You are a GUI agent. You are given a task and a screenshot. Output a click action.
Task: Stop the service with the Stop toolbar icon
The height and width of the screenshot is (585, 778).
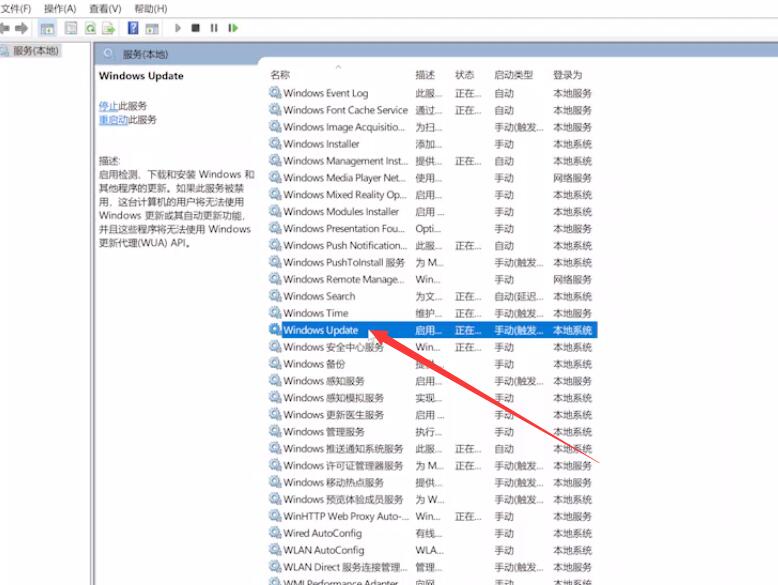click(195, 28)
